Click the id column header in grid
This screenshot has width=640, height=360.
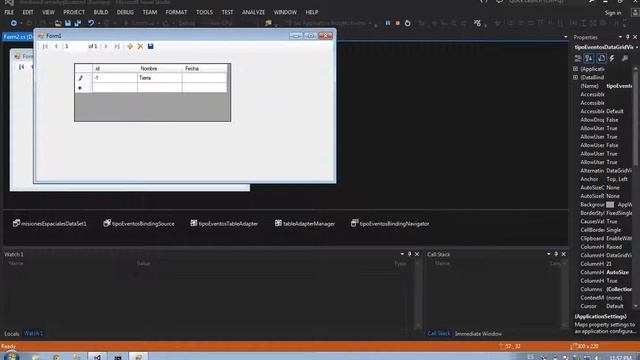(115, 69)
